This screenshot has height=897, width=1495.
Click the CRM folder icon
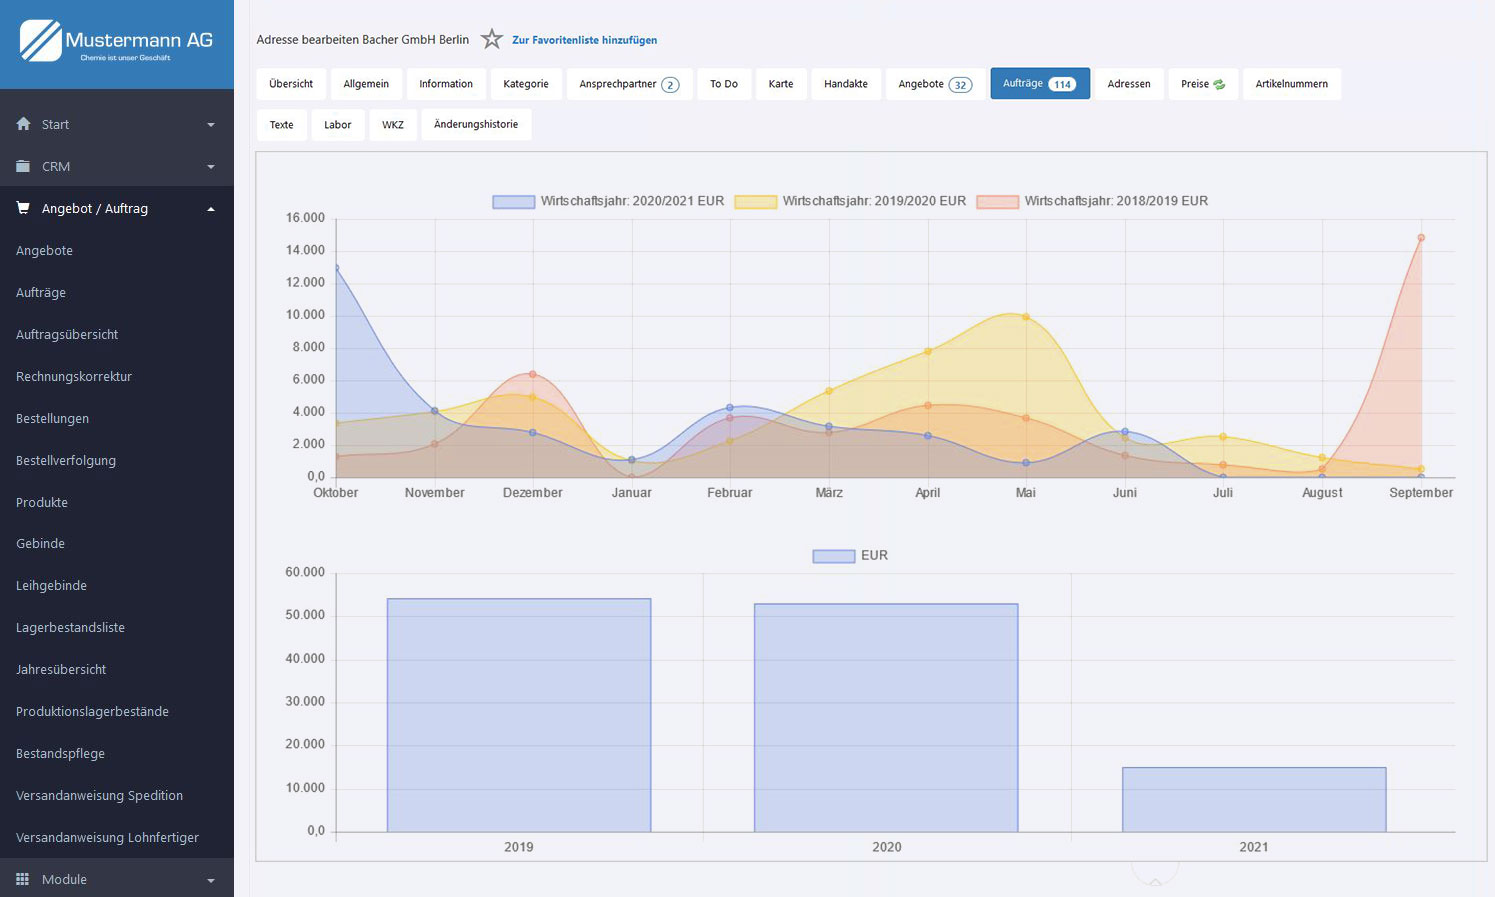tap(23, 166)
